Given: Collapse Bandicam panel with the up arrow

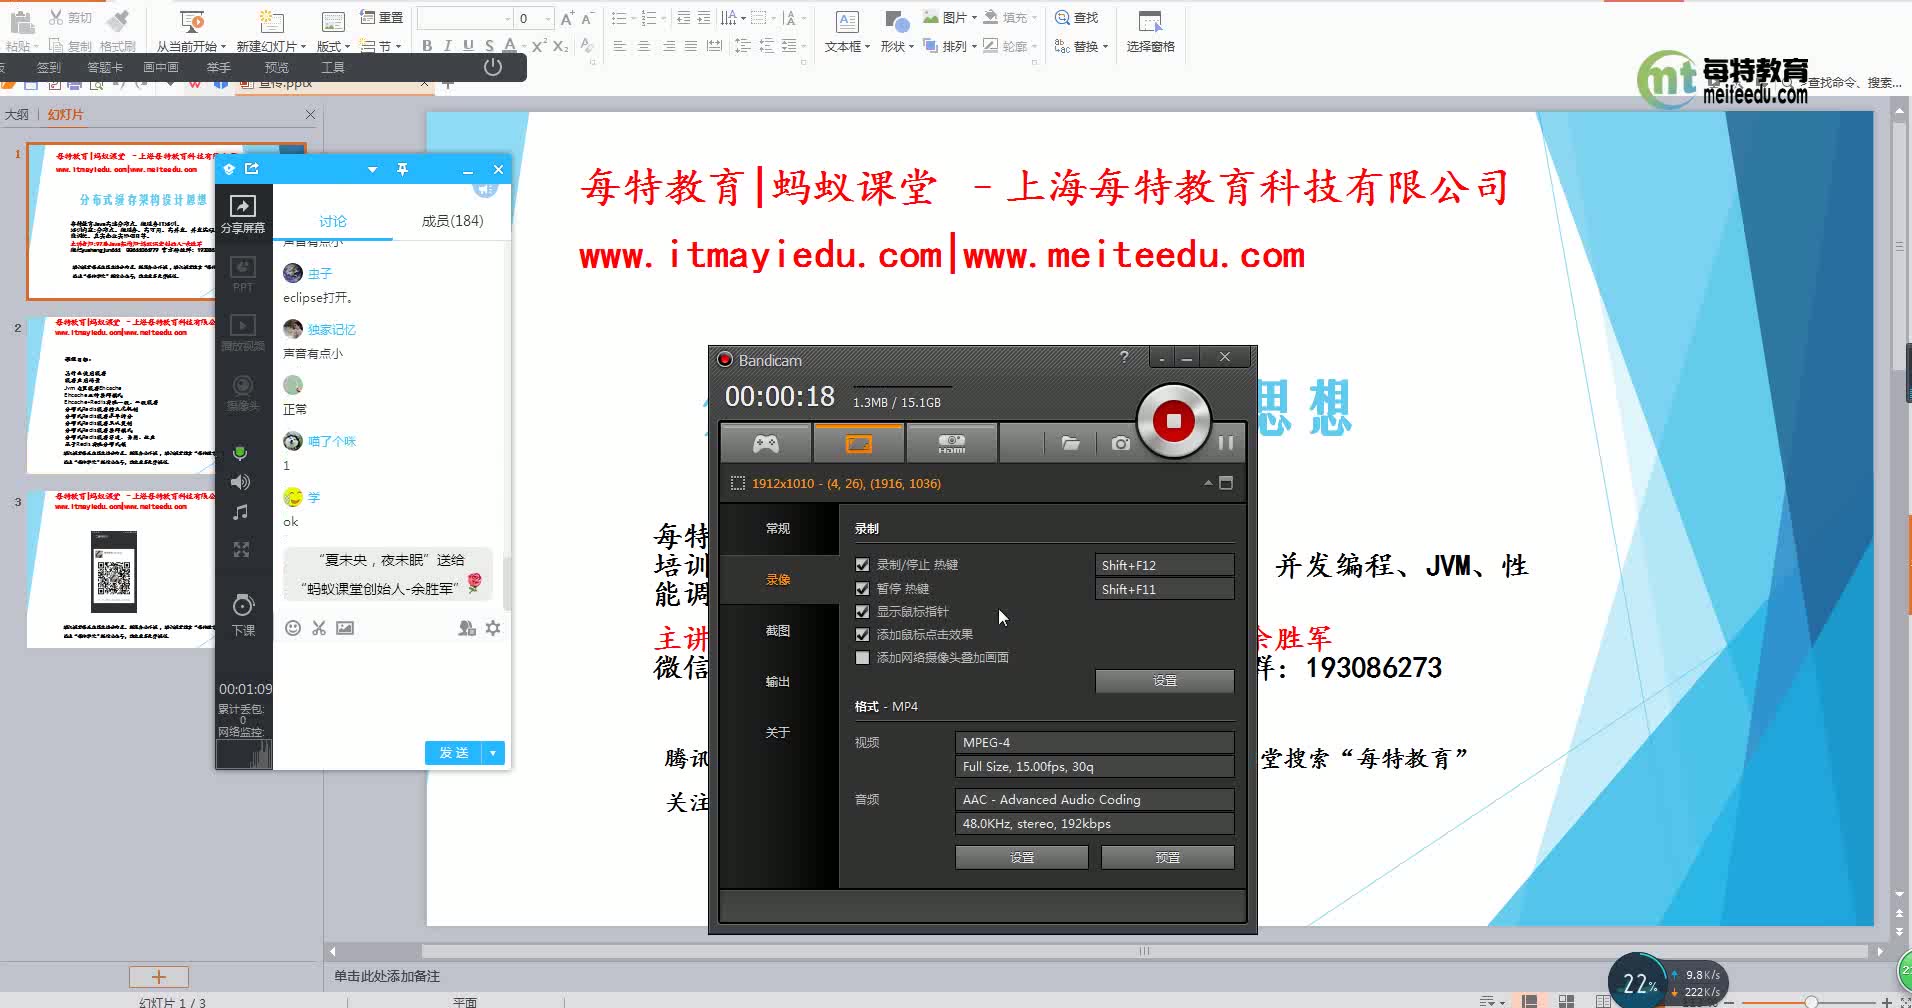Looking at the screenshot, I should pos(1208,483).
